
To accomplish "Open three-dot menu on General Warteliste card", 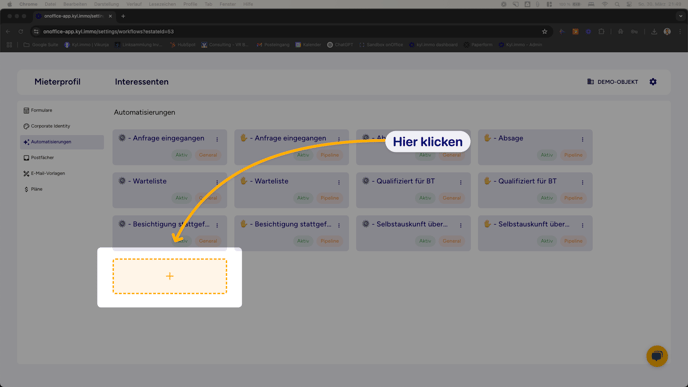I will (x=217, y=182).
